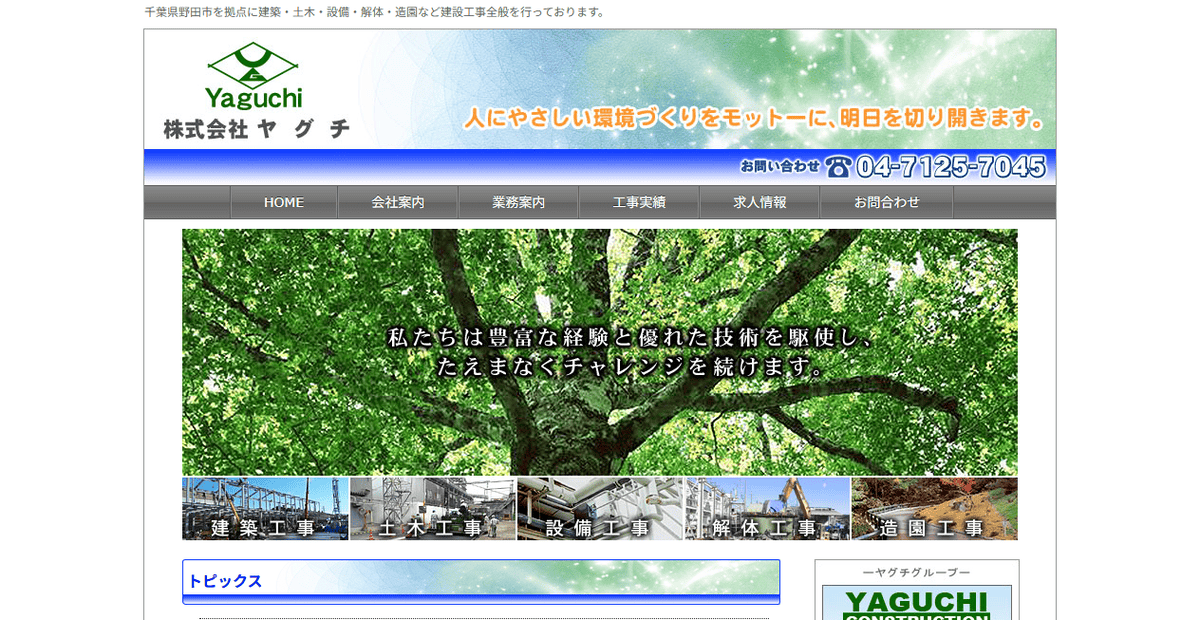Open the 業務案内 menu item
The height and width of the screenshot is (620, 1200).
518,201
